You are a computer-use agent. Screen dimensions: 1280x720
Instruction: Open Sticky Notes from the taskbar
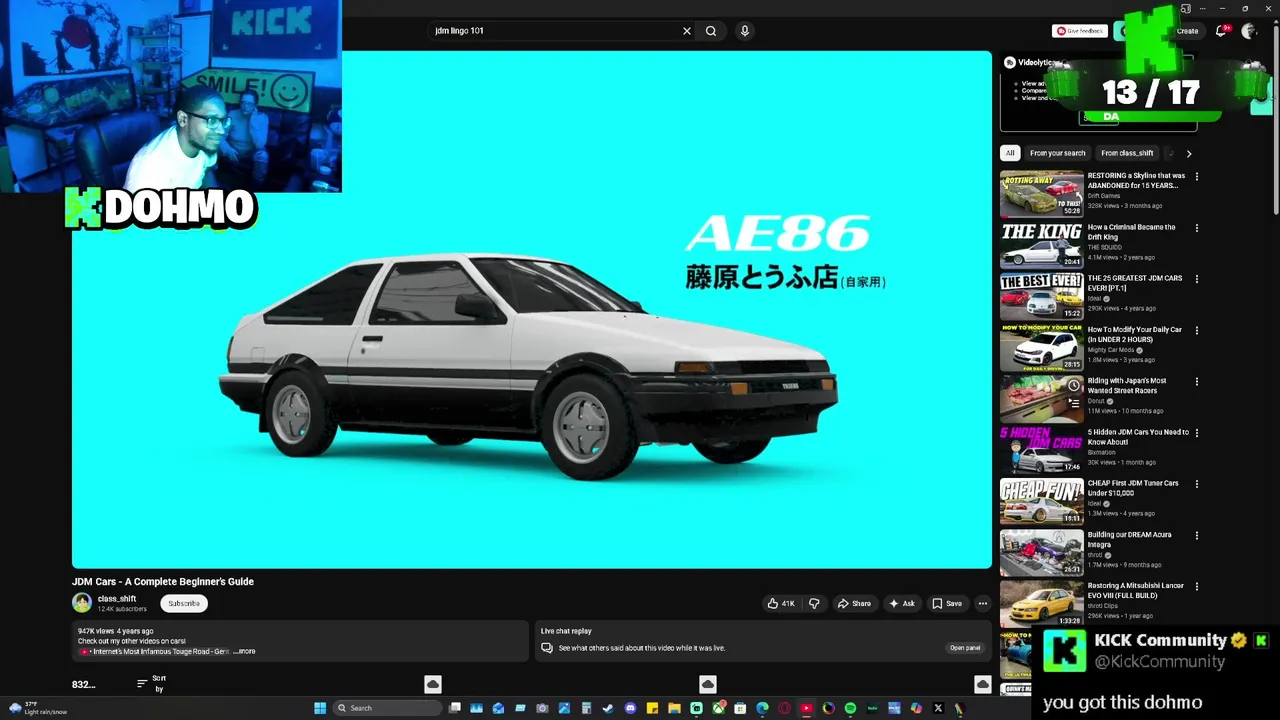(x=652, y=708)
